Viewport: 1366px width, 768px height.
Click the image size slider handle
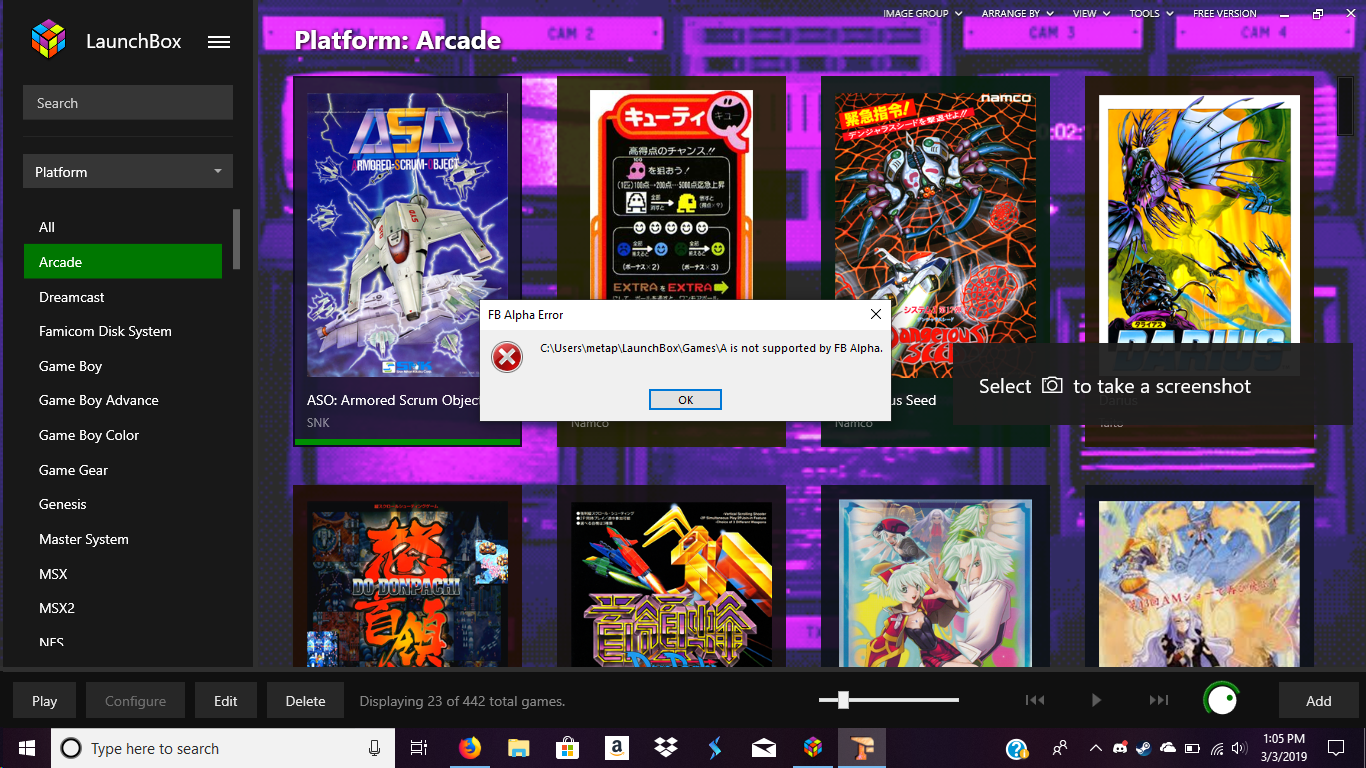click(843, 700)
